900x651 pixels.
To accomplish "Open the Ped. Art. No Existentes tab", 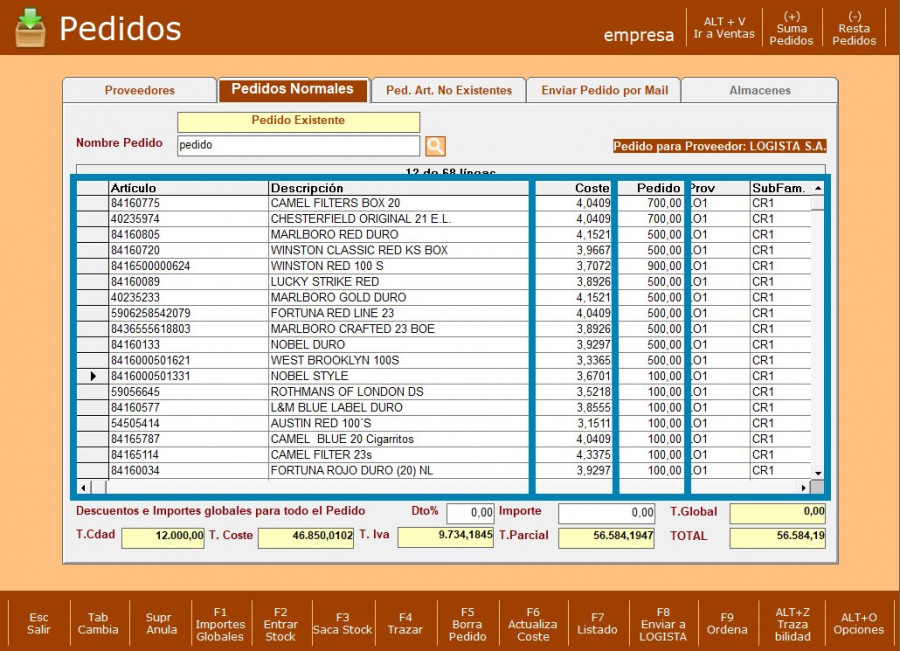I will (x=448, y=90).
